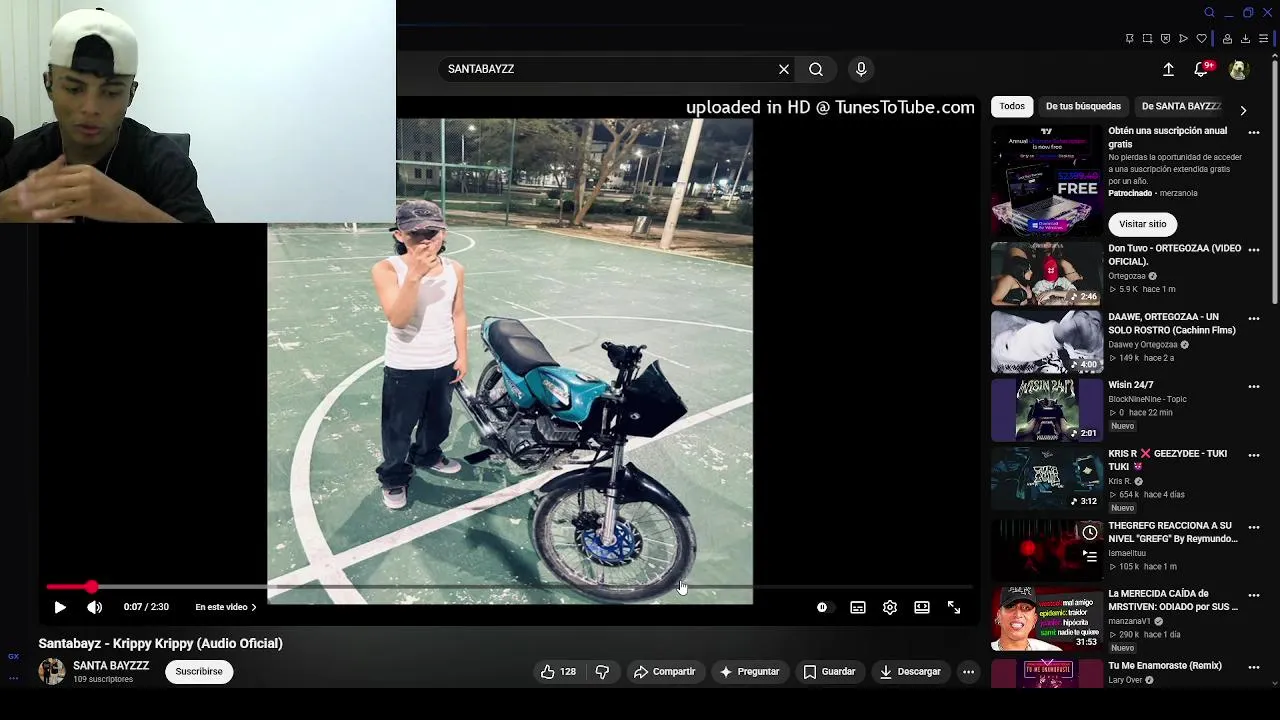The height and width of the screenshot is (720, 1280).
Task: Open the Ismaelituu channel name
Action: (x=1127, y=553)
